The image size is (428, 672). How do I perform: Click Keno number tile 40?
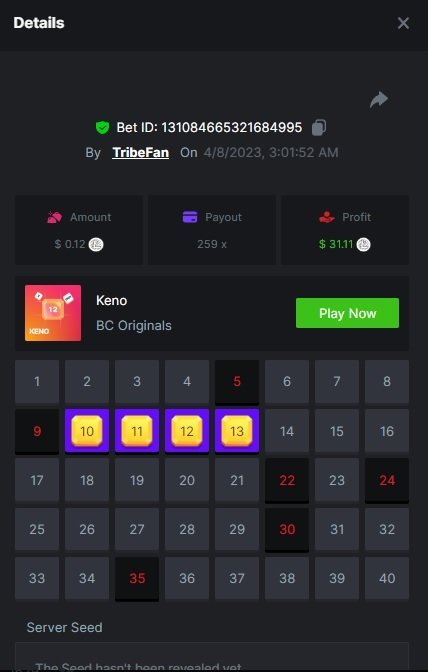[387, 579]
